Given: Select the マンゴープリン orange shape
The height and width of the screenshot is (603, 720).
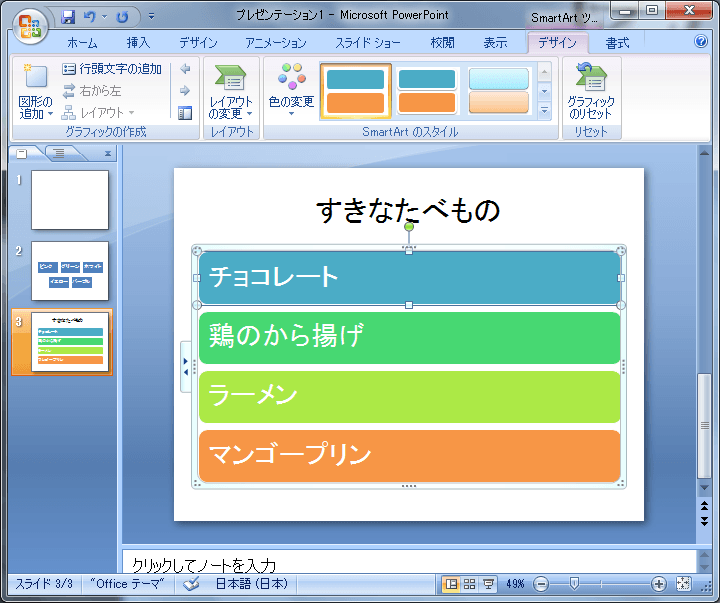Looking at the screenshot, I should click(x=409, y=456).
